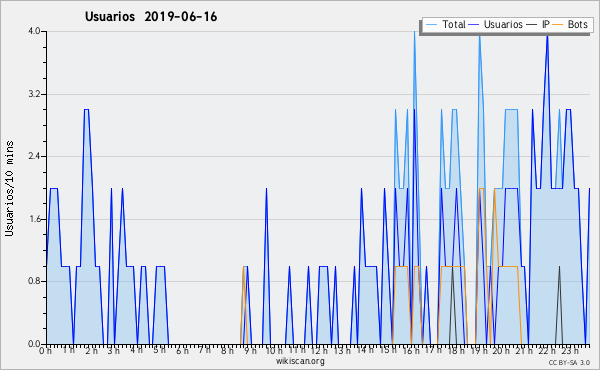Click the '1.6' y-axis value

[34, 219]
